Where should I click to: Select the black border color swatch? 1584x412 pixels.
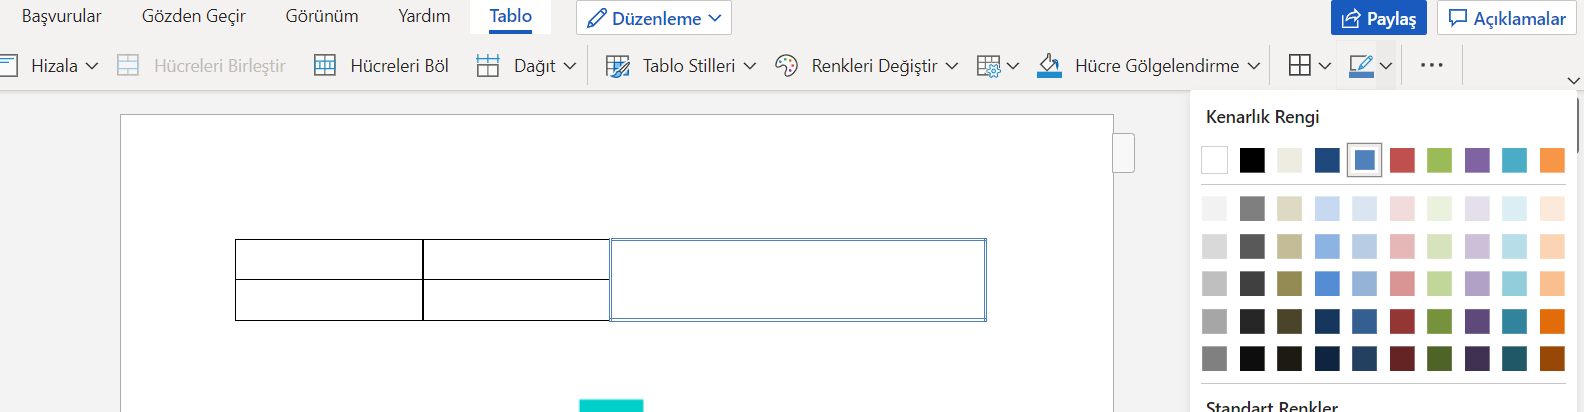tap(1252, 160)
